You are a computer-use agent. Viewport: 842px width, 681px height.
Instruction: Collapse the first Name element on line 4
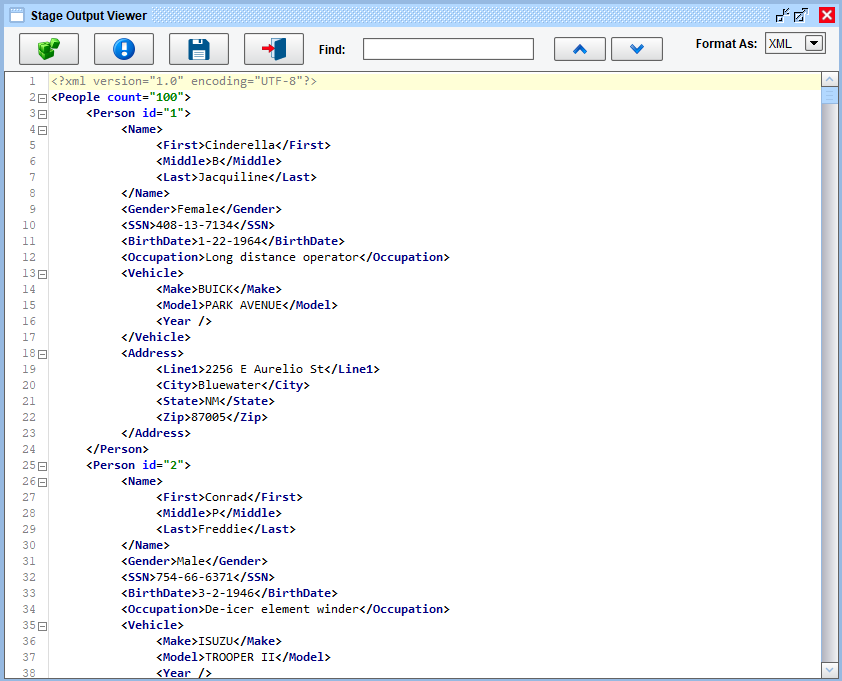pyautogui.click(x=42, y=130)
